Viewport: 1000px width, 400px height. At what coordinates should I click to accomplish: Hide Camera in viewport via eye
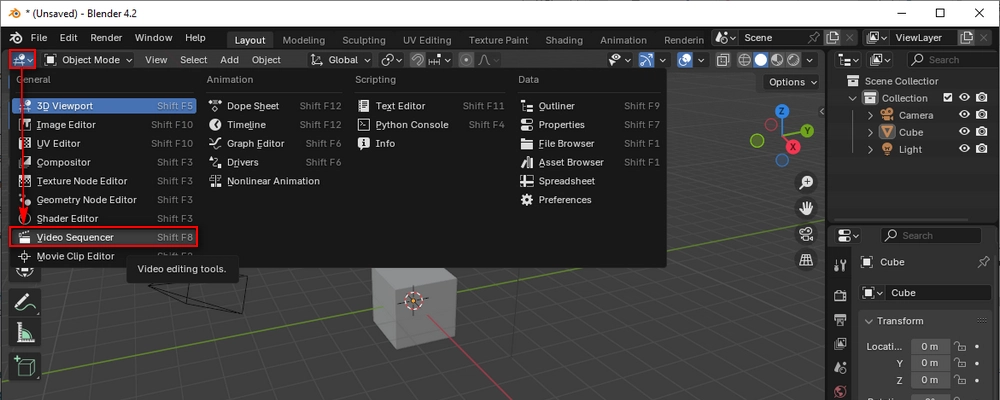(x=965, y=115)
